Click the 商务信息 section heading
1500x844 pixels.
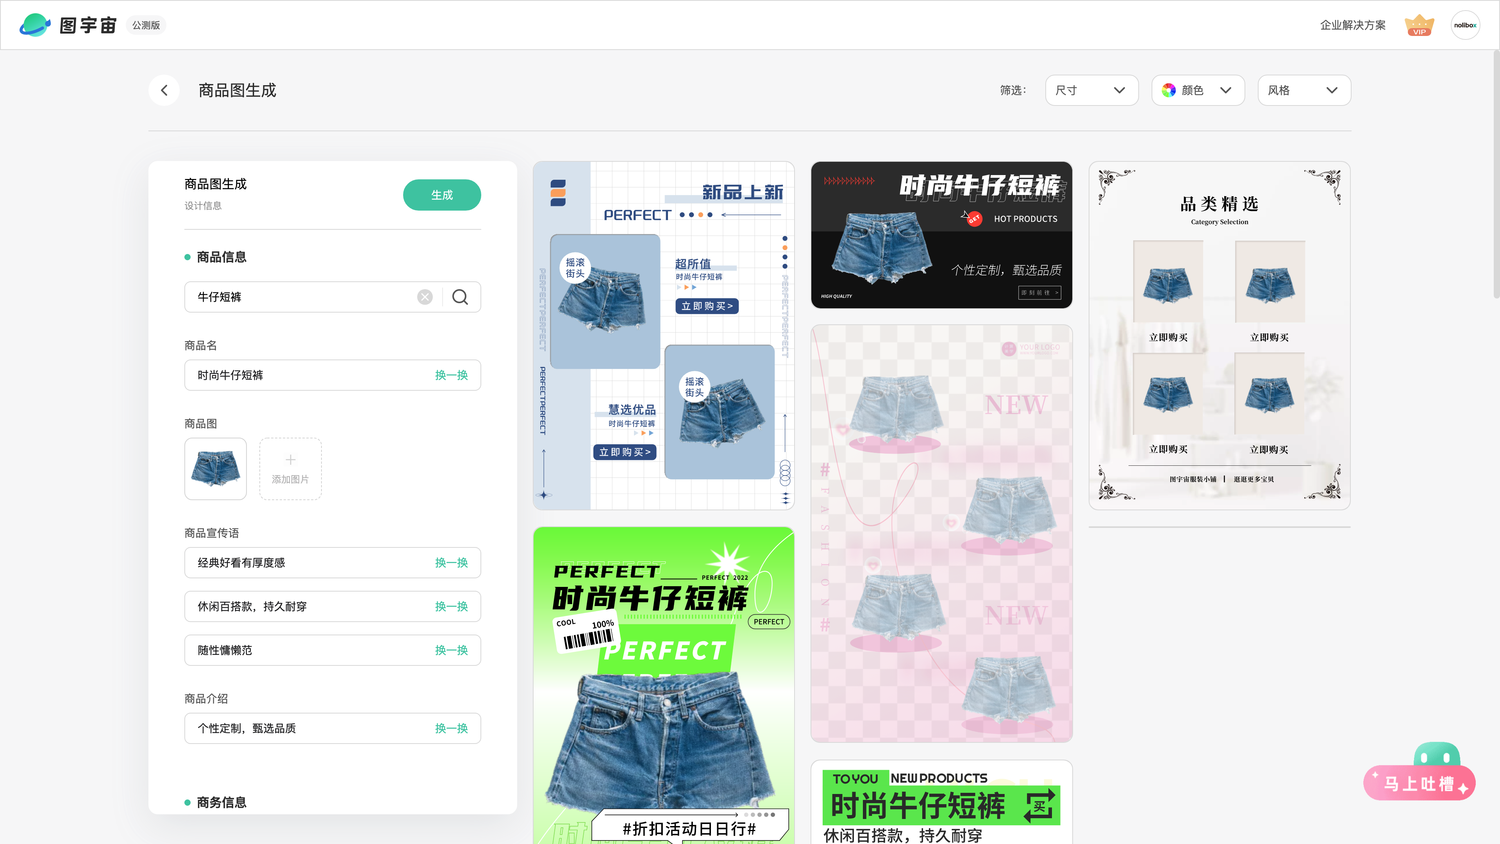click(x=221, y=802)
